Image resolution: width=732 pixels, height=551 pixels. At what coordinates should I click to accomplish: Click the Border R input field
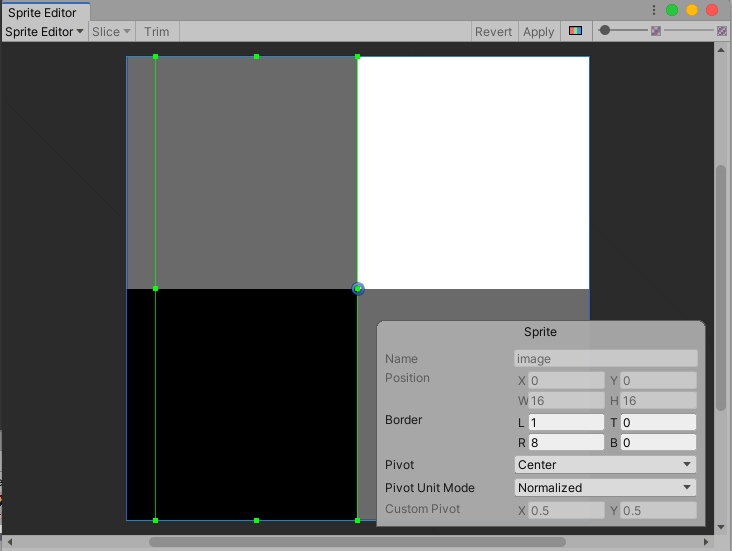pos(566,443)
